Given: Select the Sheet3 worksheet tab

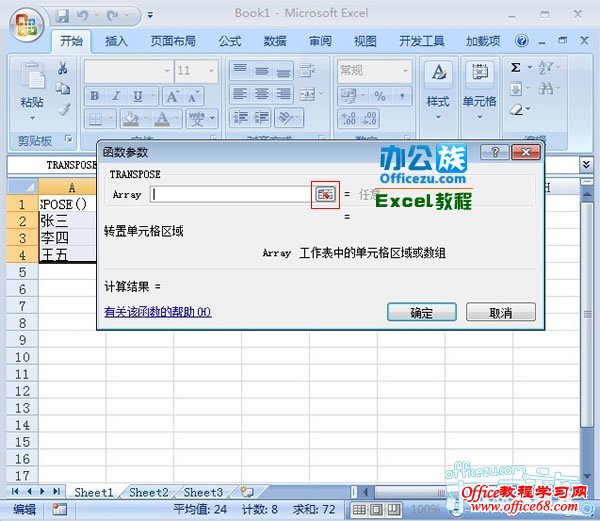Looking at the screenshot, I should pyautogui.click(x=203, y=492).
